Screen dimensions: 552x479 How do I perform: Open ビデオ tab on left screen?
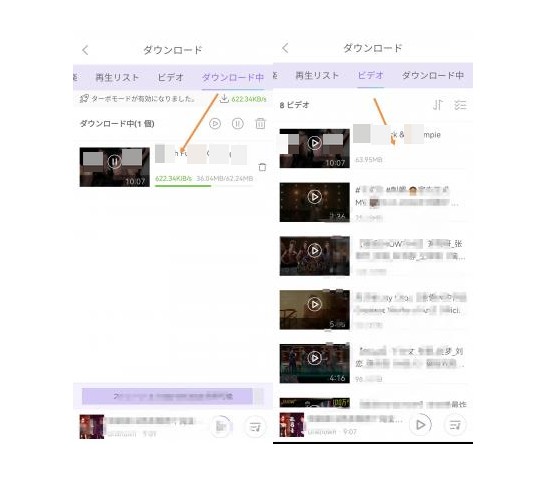[x=170, y=77]
